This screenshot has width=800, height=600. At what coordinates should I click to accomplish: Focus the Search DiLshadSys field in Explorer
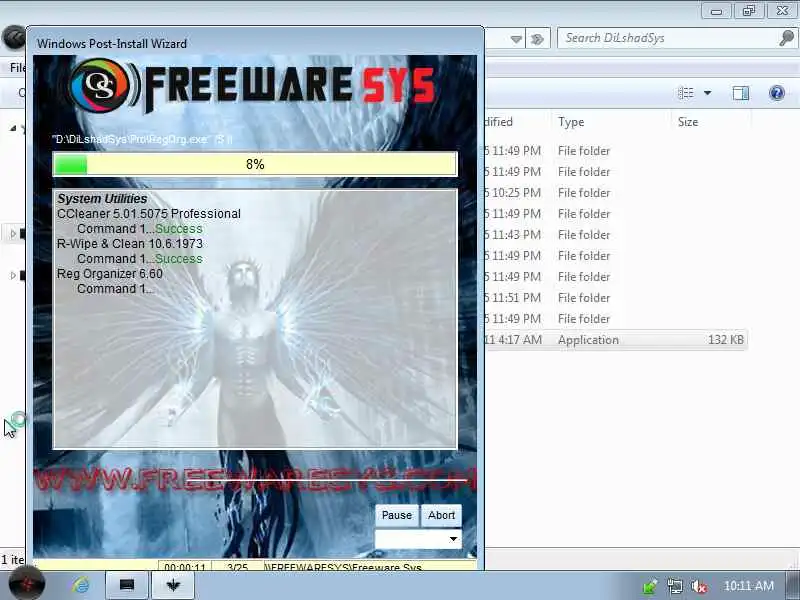click(668, 38)
